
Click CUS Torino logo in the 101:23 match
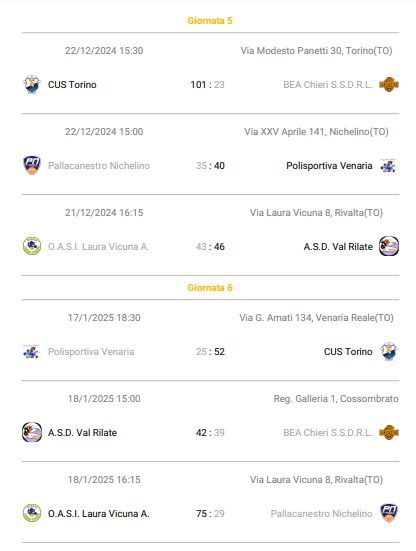coord(32,85)
